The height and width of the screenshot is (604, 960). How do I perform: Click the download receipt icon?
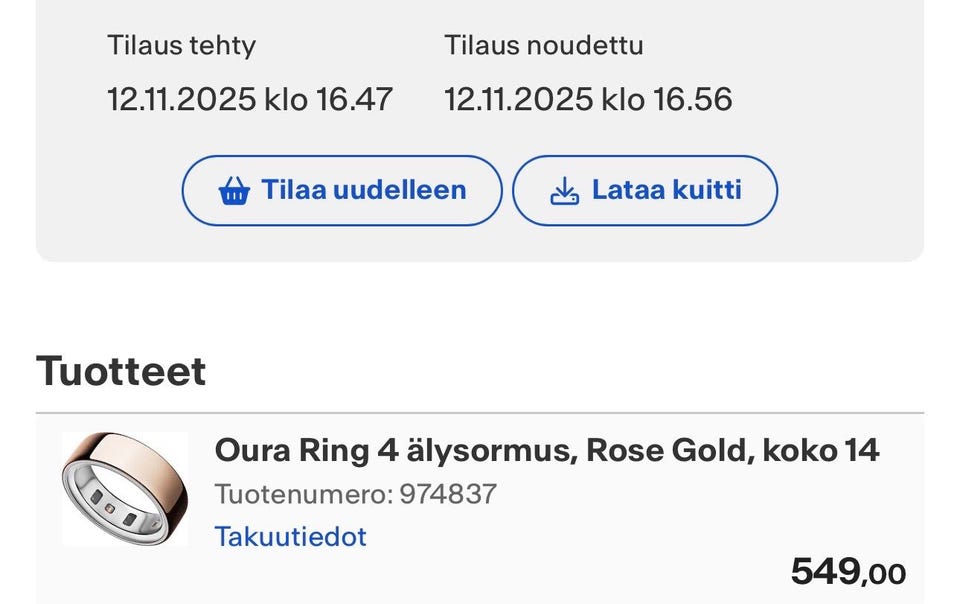click(x=565, y=190)
